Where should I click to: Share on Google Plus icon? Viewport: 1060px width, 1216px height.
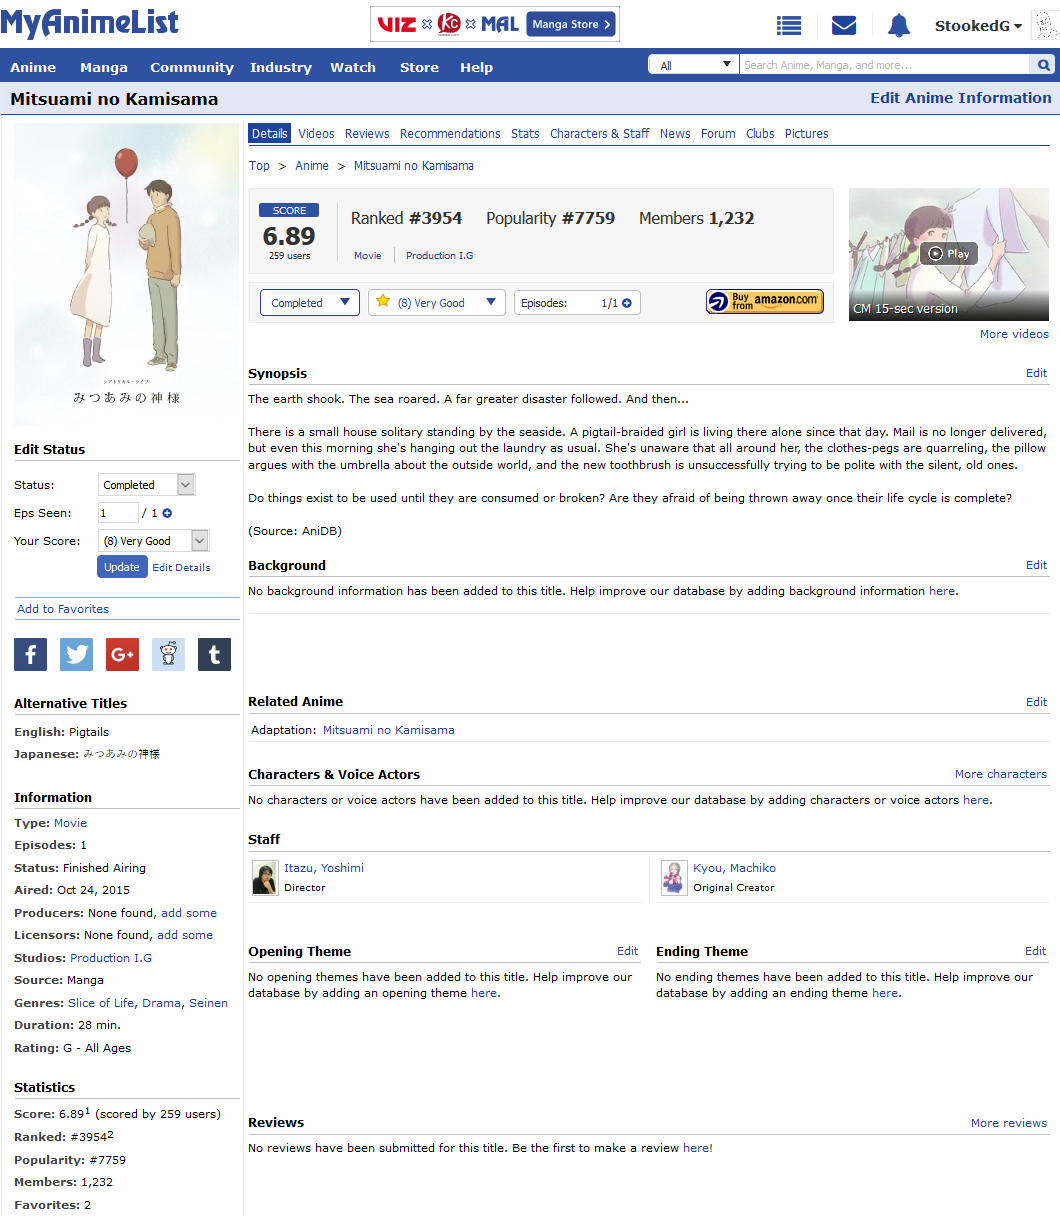(122, 654)
